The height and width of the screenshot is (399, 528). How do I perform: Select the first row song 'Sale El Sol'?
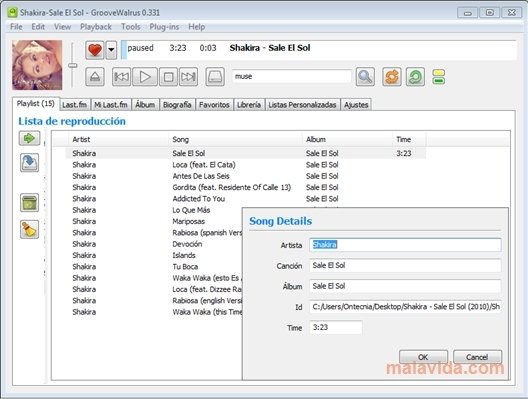pos(189,153)
